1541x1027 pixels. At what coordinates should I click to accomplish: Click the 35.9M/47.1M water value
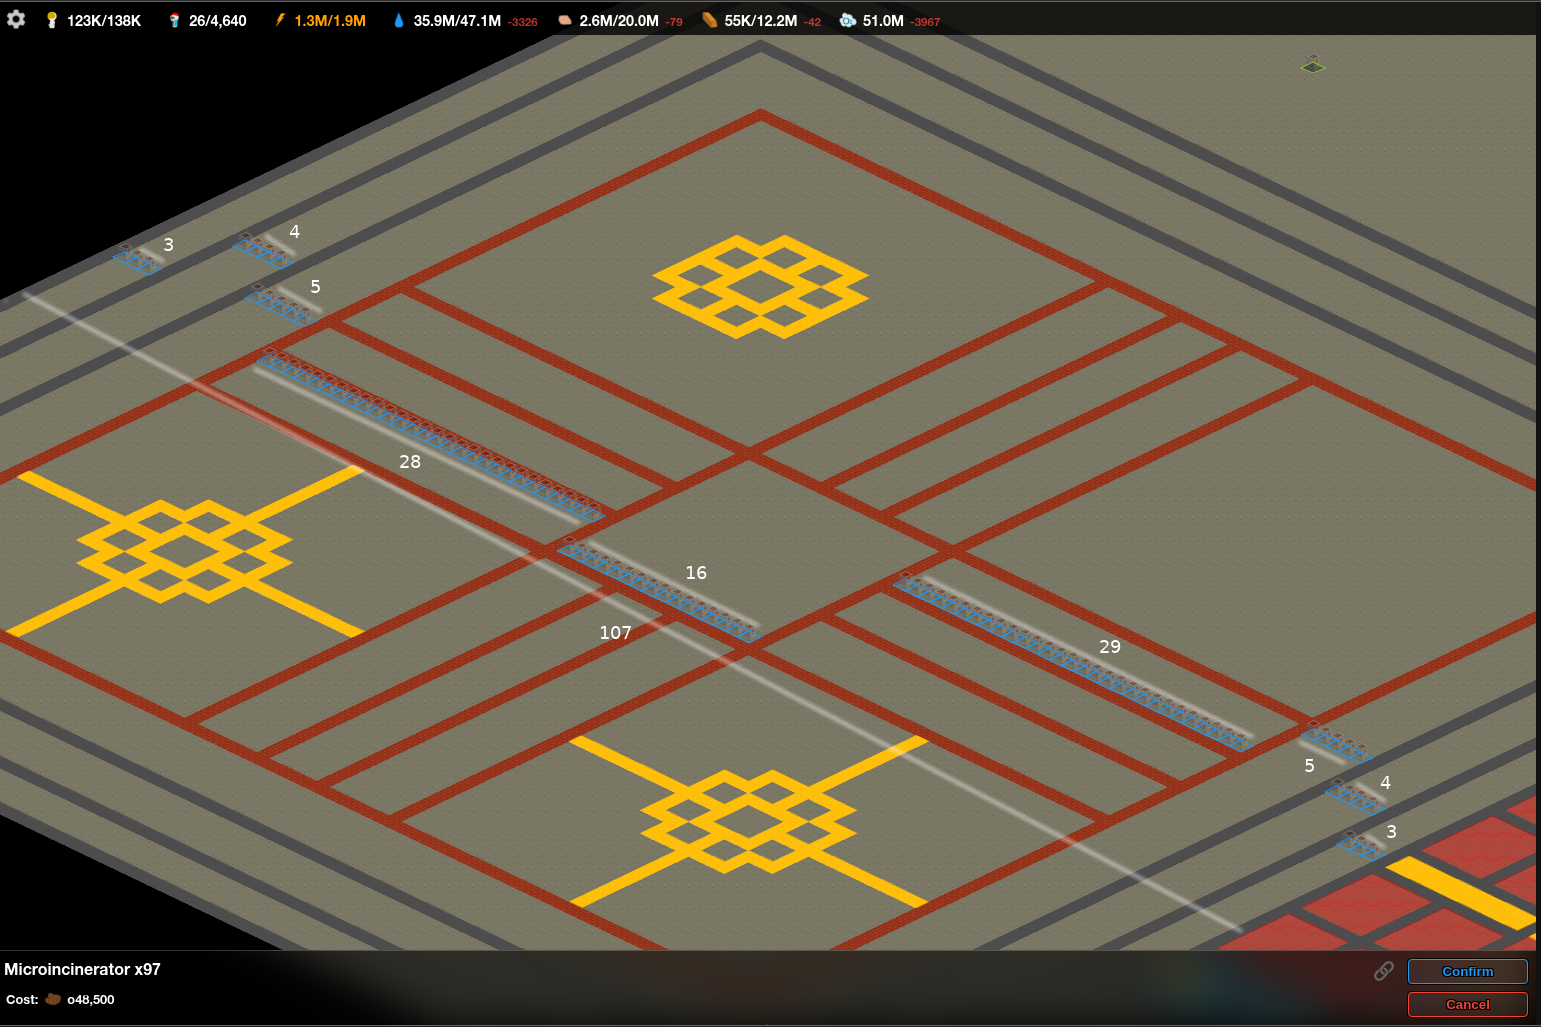457,21
